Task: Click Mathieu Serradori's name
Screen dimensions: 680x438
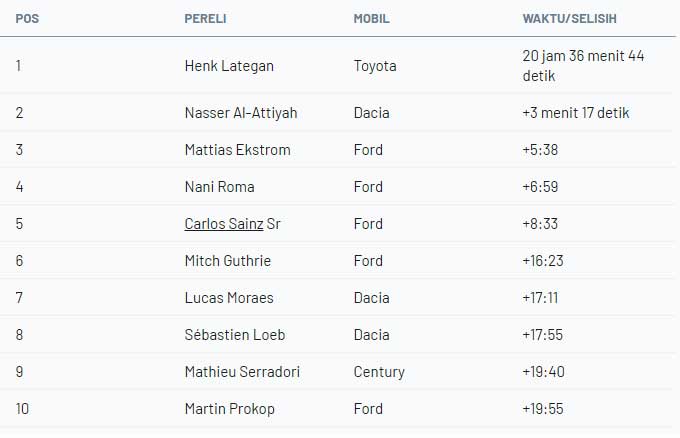Action: [x=242, y=372]
